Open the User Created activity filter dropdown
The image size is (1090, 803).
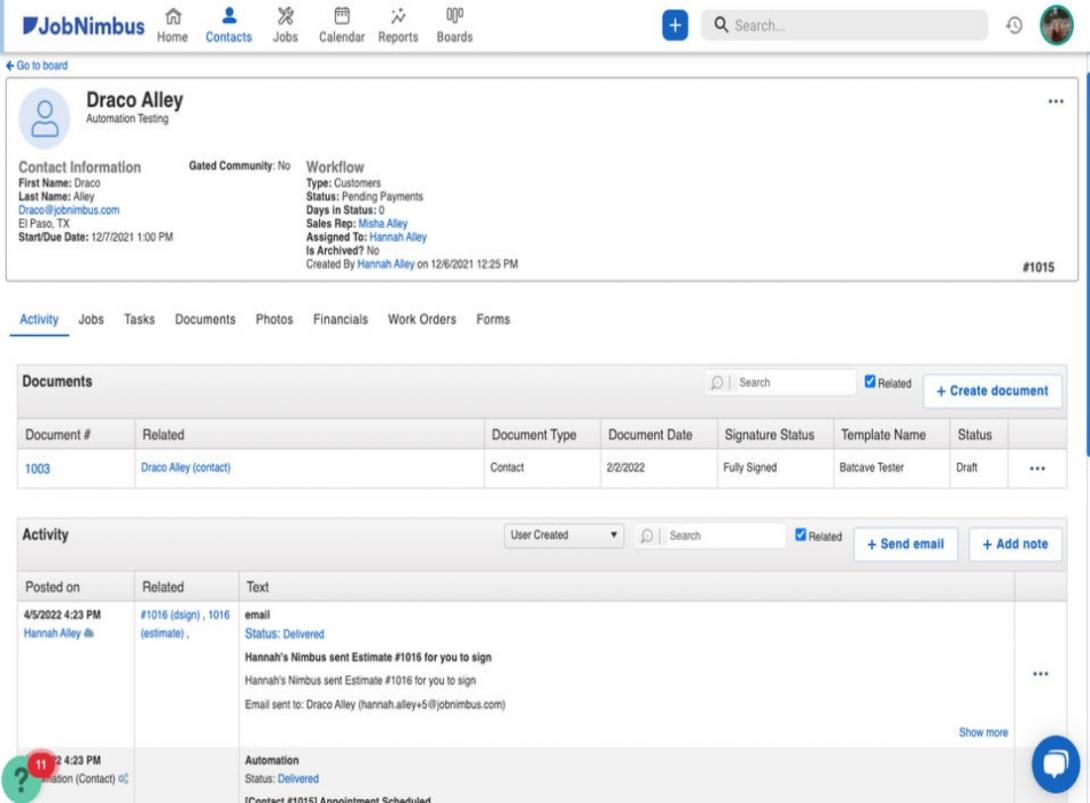pos(562,535)
